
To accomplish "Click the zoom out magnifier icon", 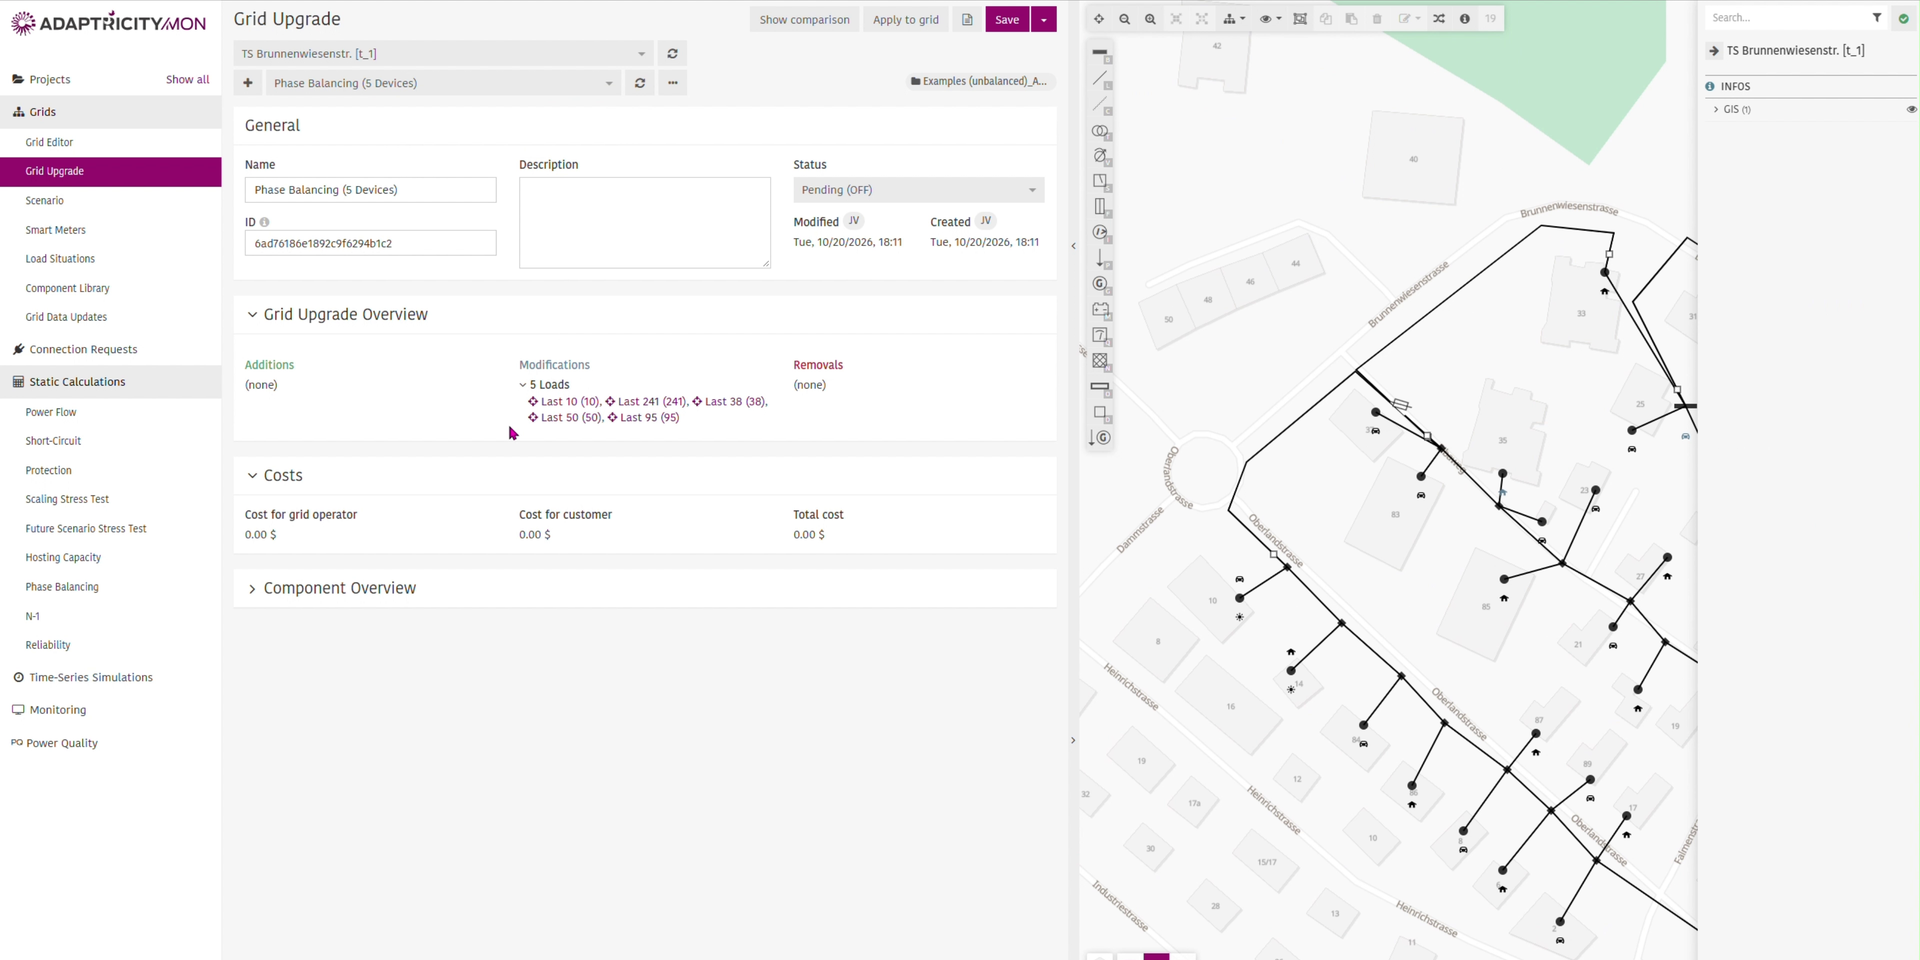I will point(1125,19).
